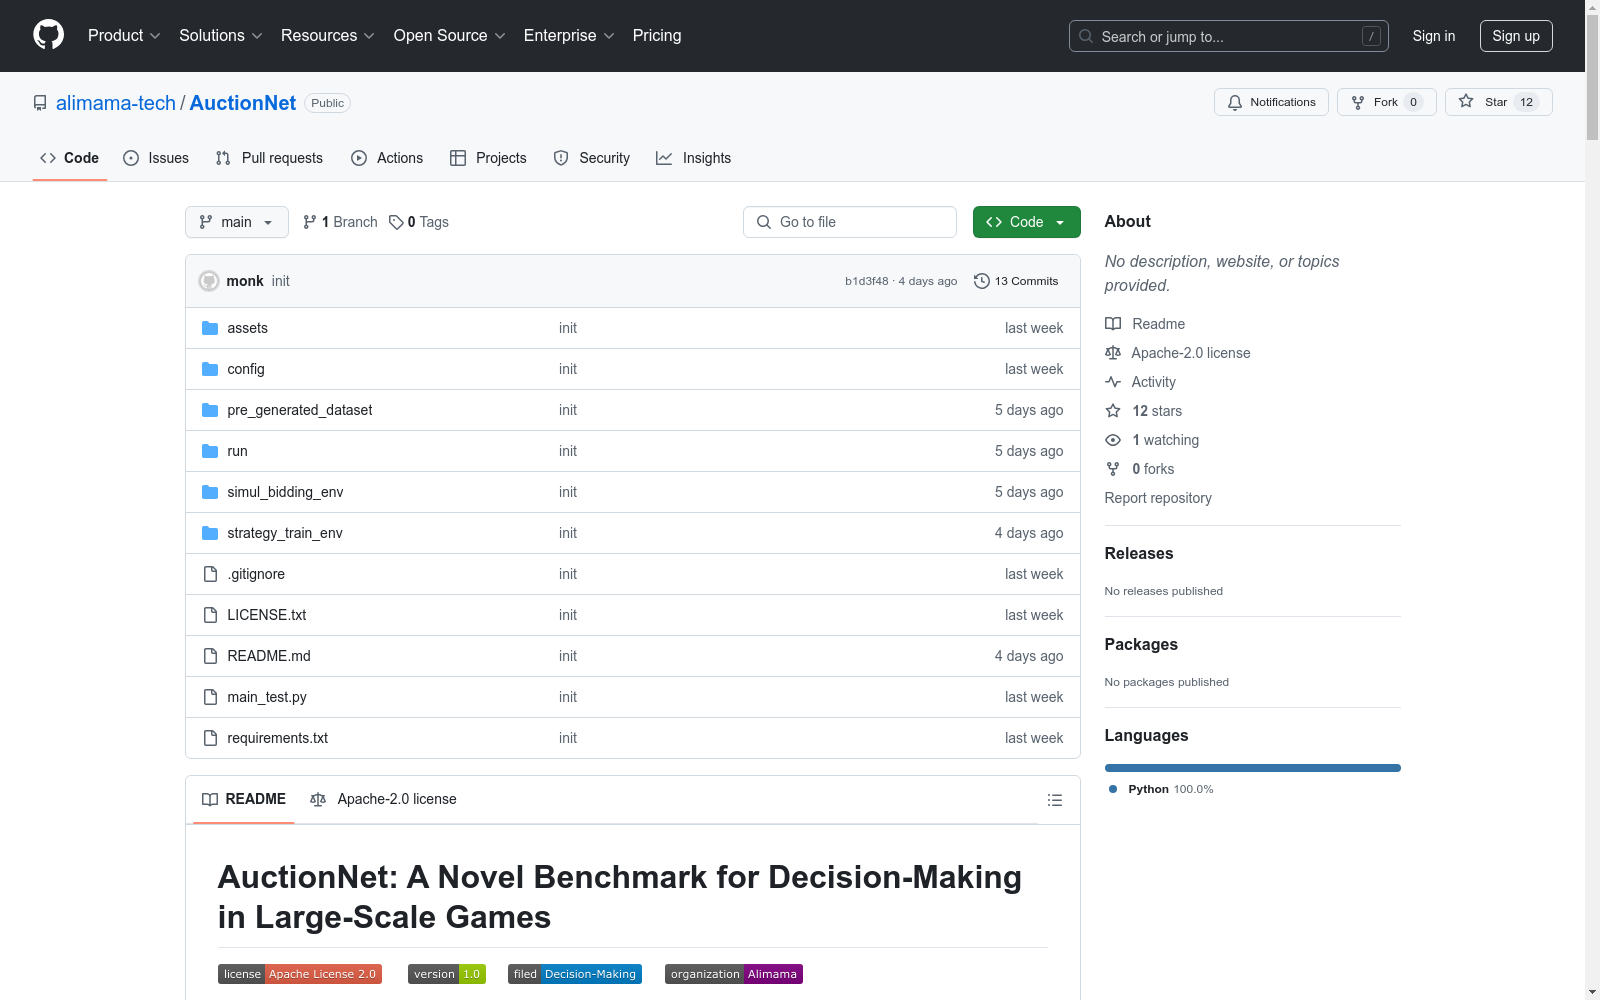Click the commit history clock icon
The image size is (1600, 1000).
pos(981,281)
